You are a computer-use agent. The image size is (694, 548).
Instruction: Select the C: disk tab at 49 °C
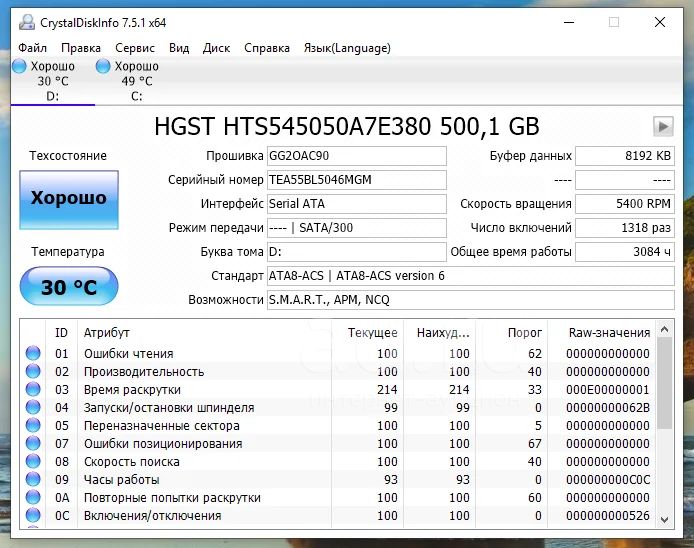coord(137,81)
